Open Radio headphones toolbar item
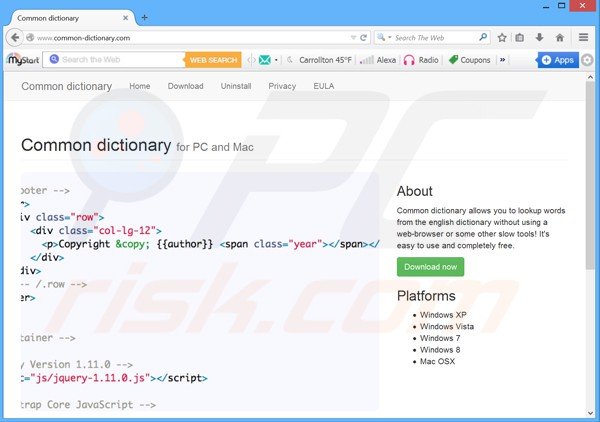This screenshot has height=422, width=600. (x=421, y=60)
